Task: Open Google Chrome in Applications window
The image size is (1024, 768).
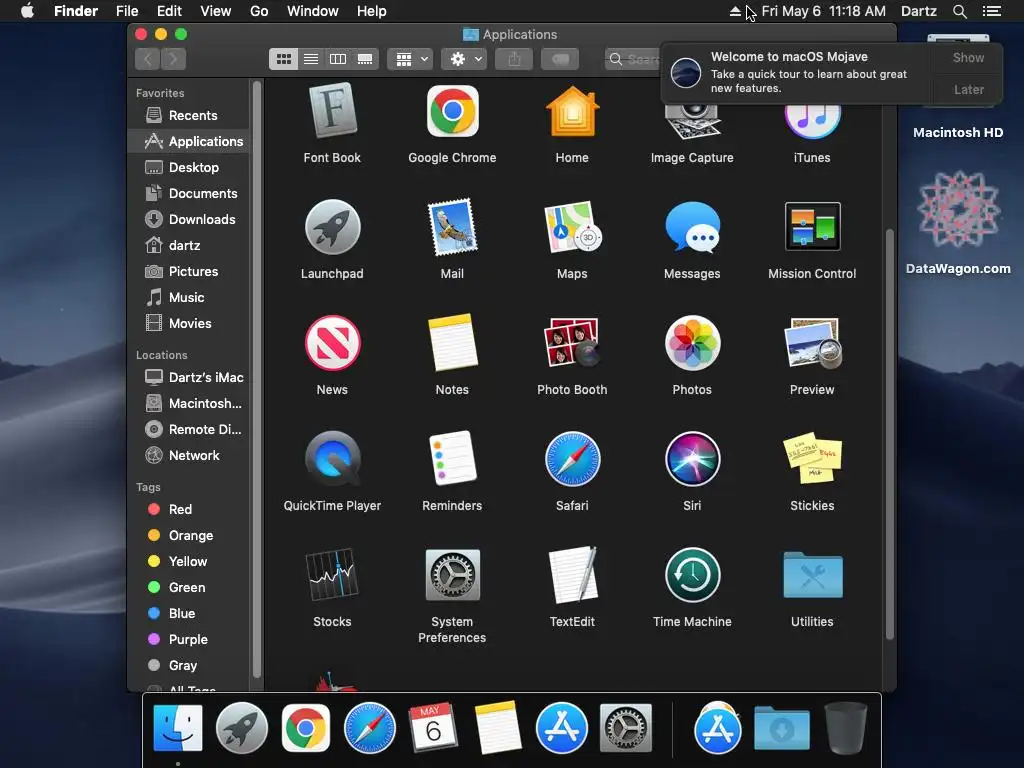Action: tap(452, 111)
